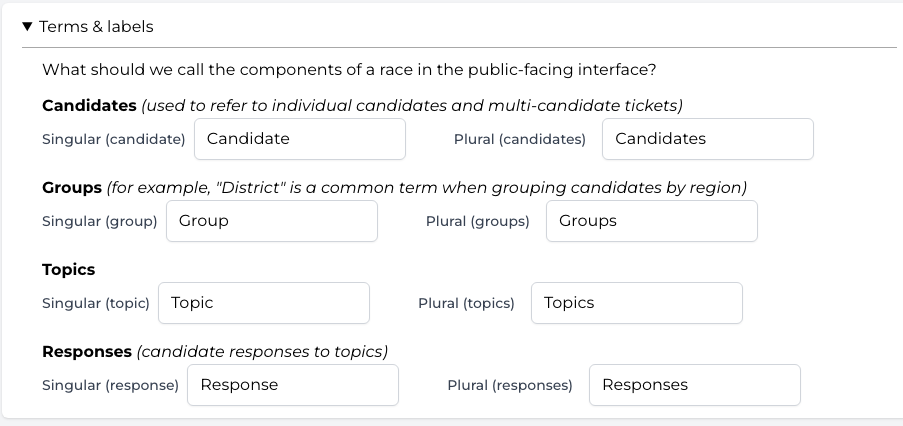
Task: Click the plural Candidates text field
Action: click(707, 139)
